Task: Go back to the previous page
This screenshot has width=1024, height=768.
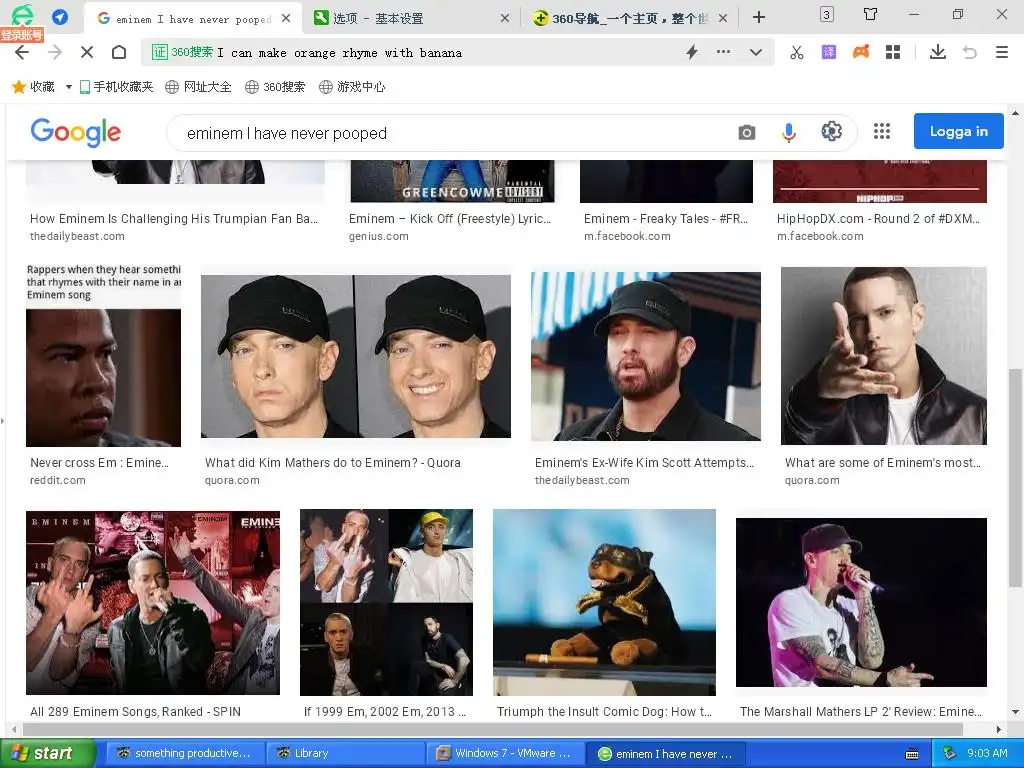Action: pyautogui.click(x=22, y=52)
